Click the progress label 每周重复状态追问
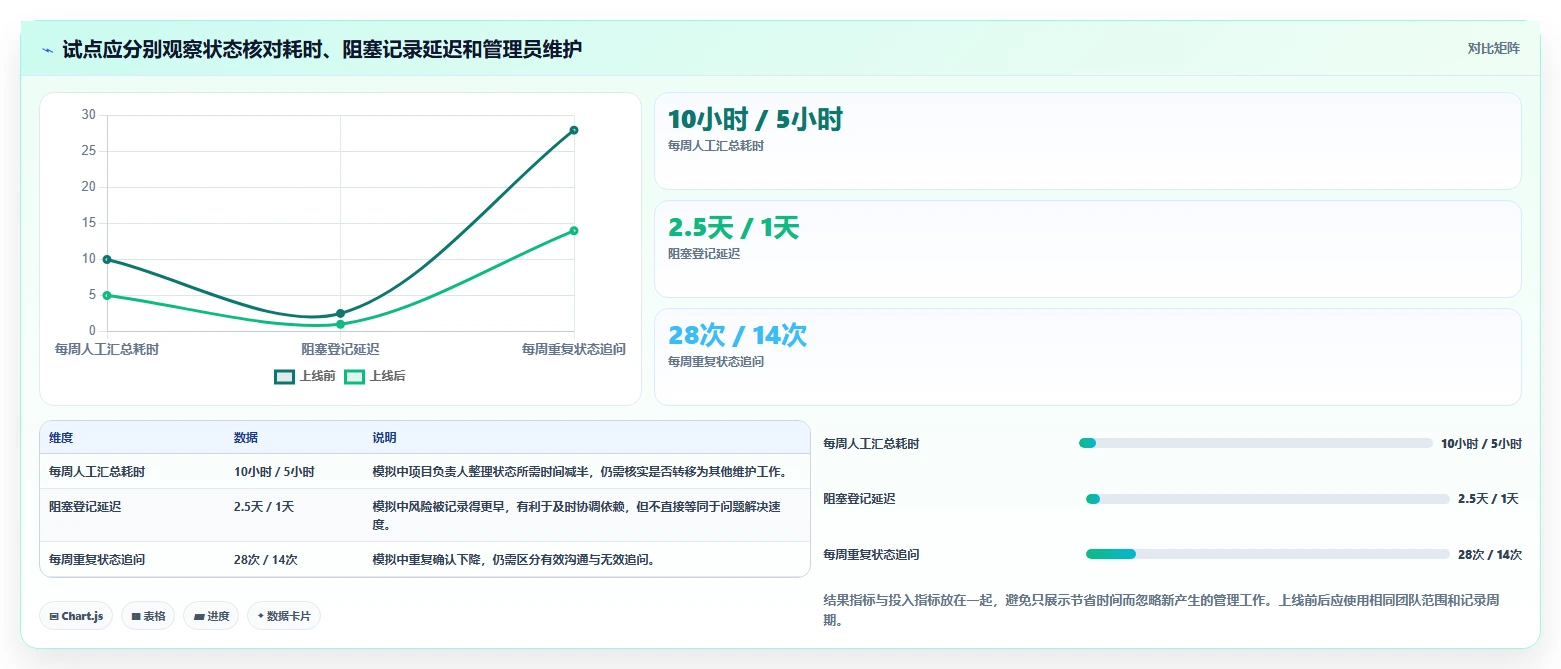 pos(871,554)
